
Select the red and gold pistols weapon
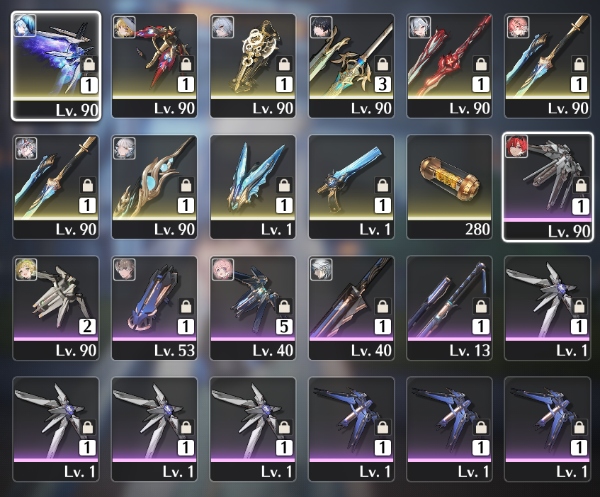[154, 66]
